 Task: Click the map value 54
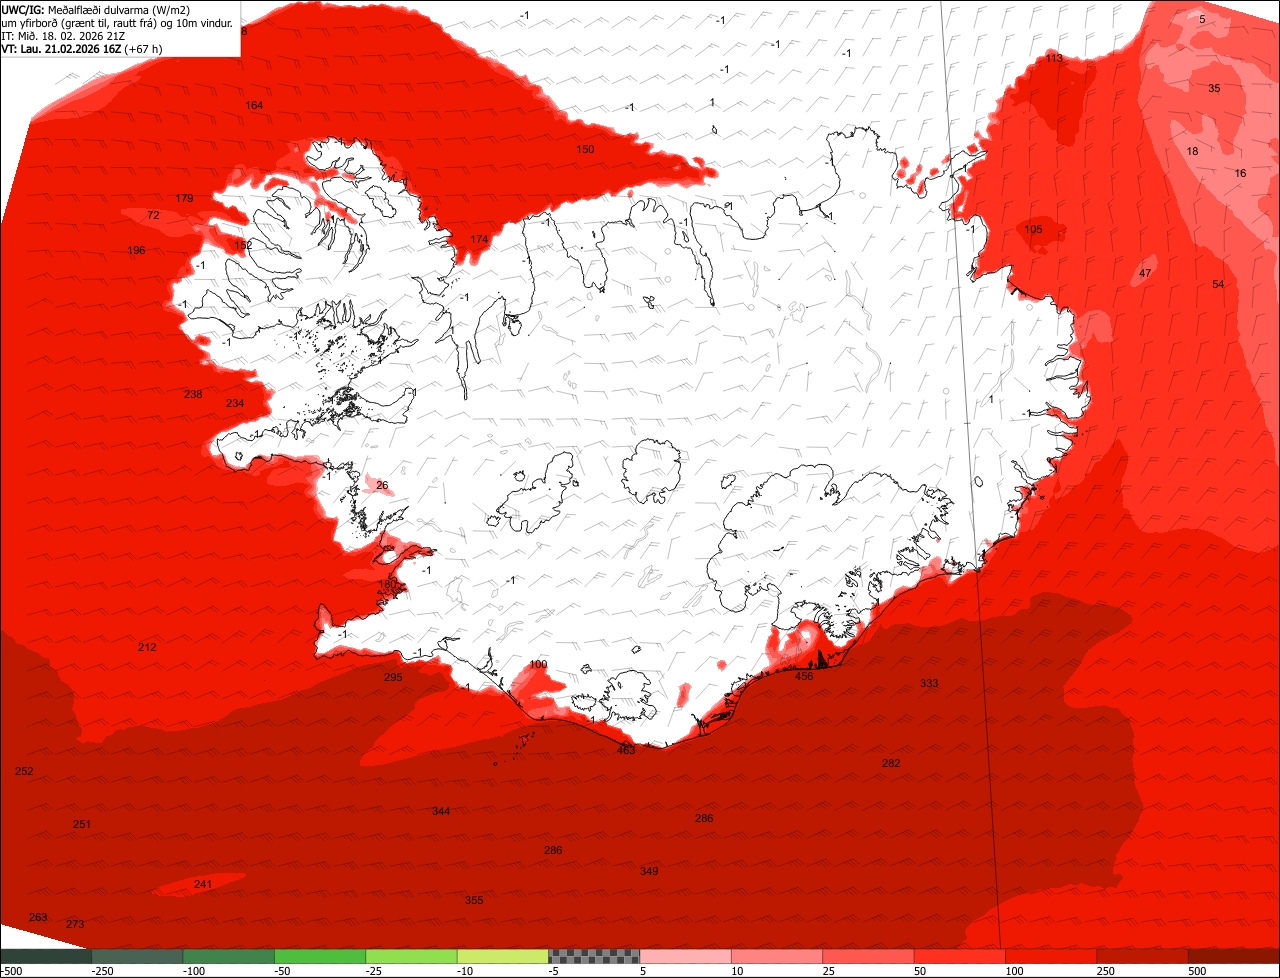(1218, 284)
